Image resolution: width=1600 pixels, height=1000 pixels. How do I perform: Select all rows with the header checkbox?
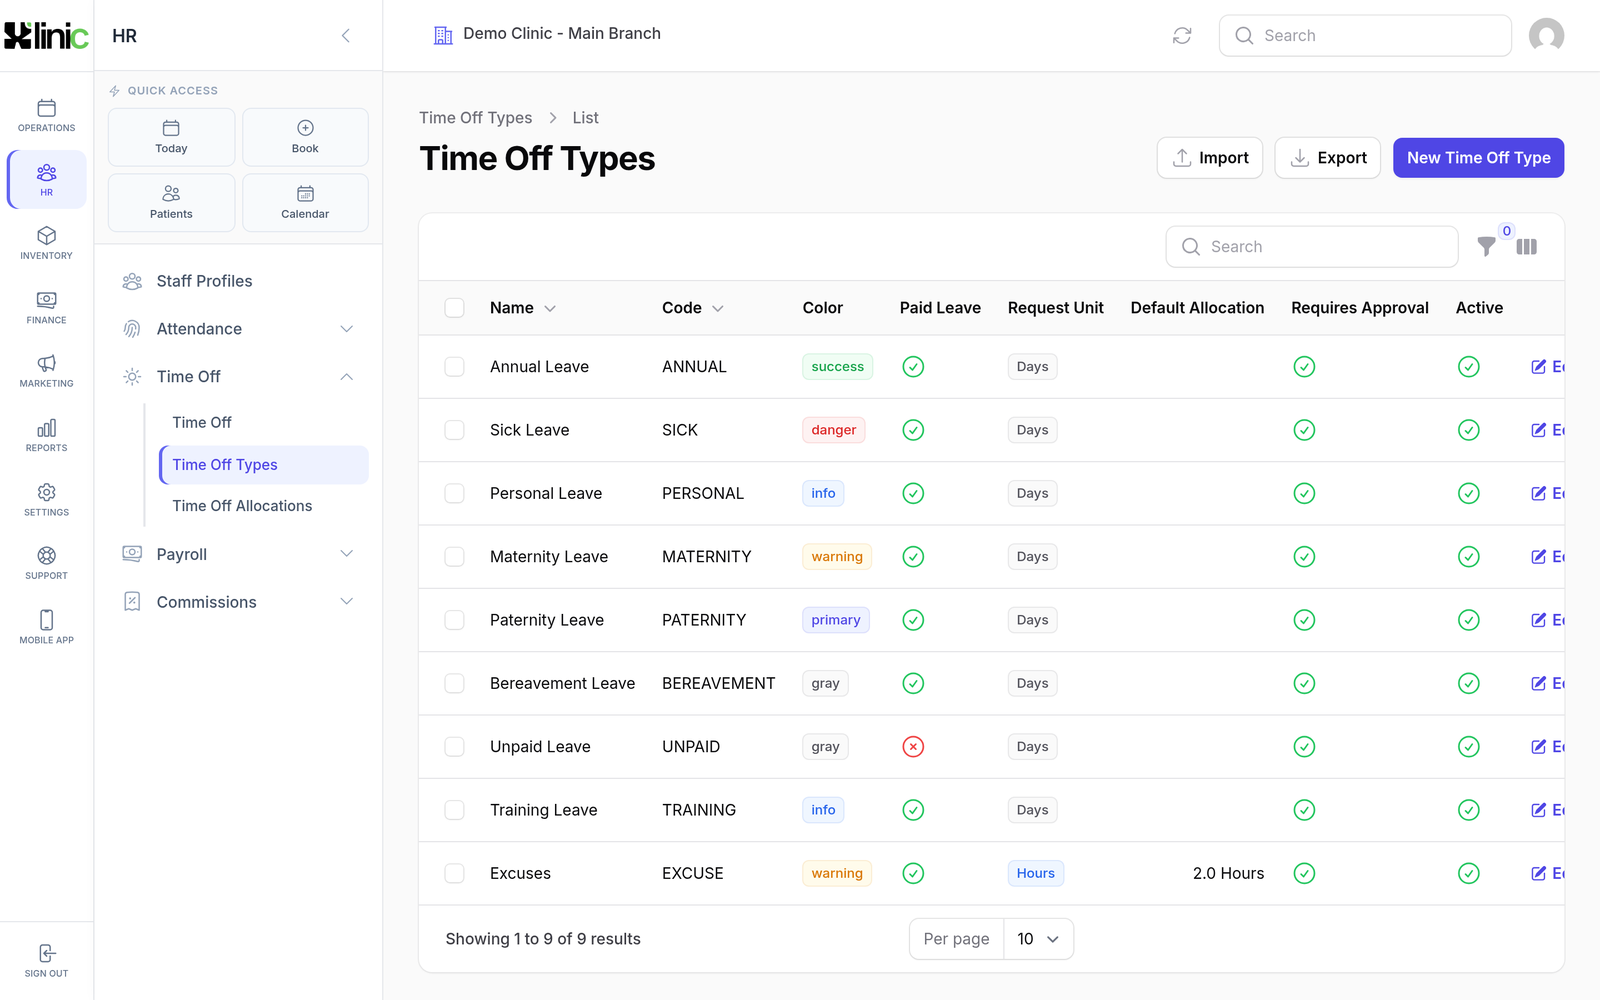(x=454, y=308)
